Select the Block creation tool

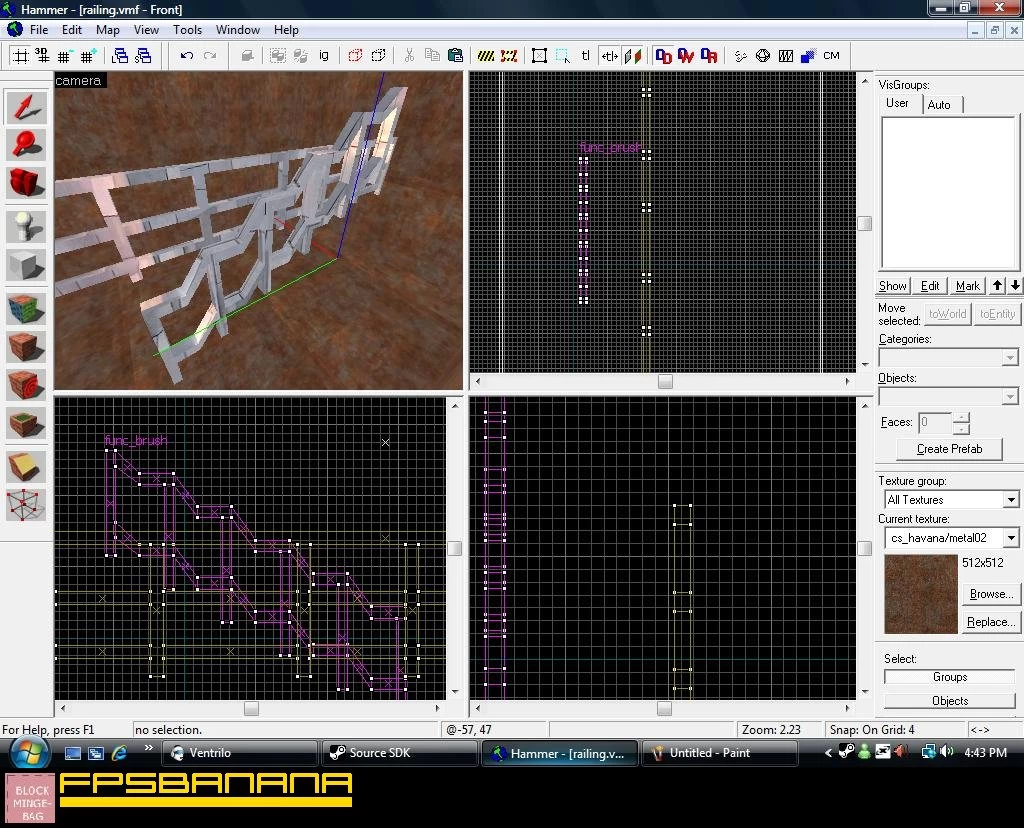pyautogui.click(x=25, y=264)
